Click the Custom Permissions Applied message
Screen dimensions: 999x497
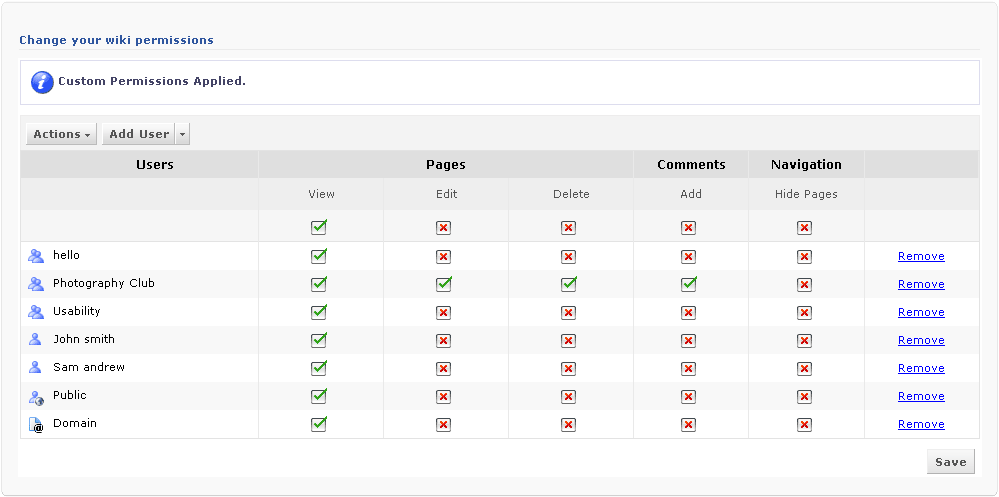pos(152,82)
